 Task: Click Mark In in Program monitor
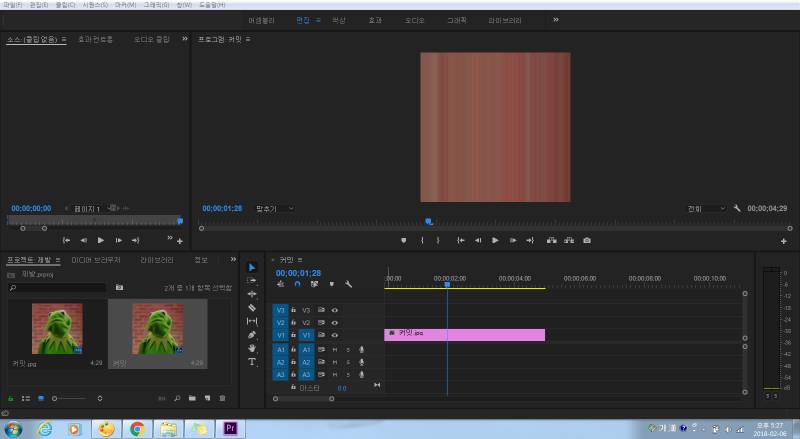point(422,240)
